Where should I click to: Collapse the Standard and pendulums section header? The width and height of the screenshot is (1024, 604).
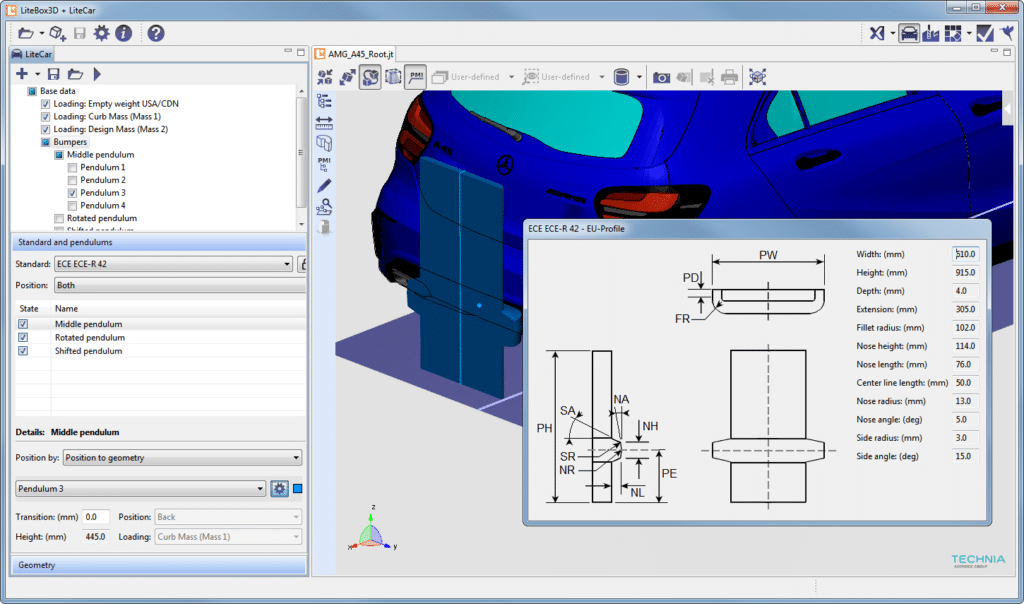click(159, 242)
